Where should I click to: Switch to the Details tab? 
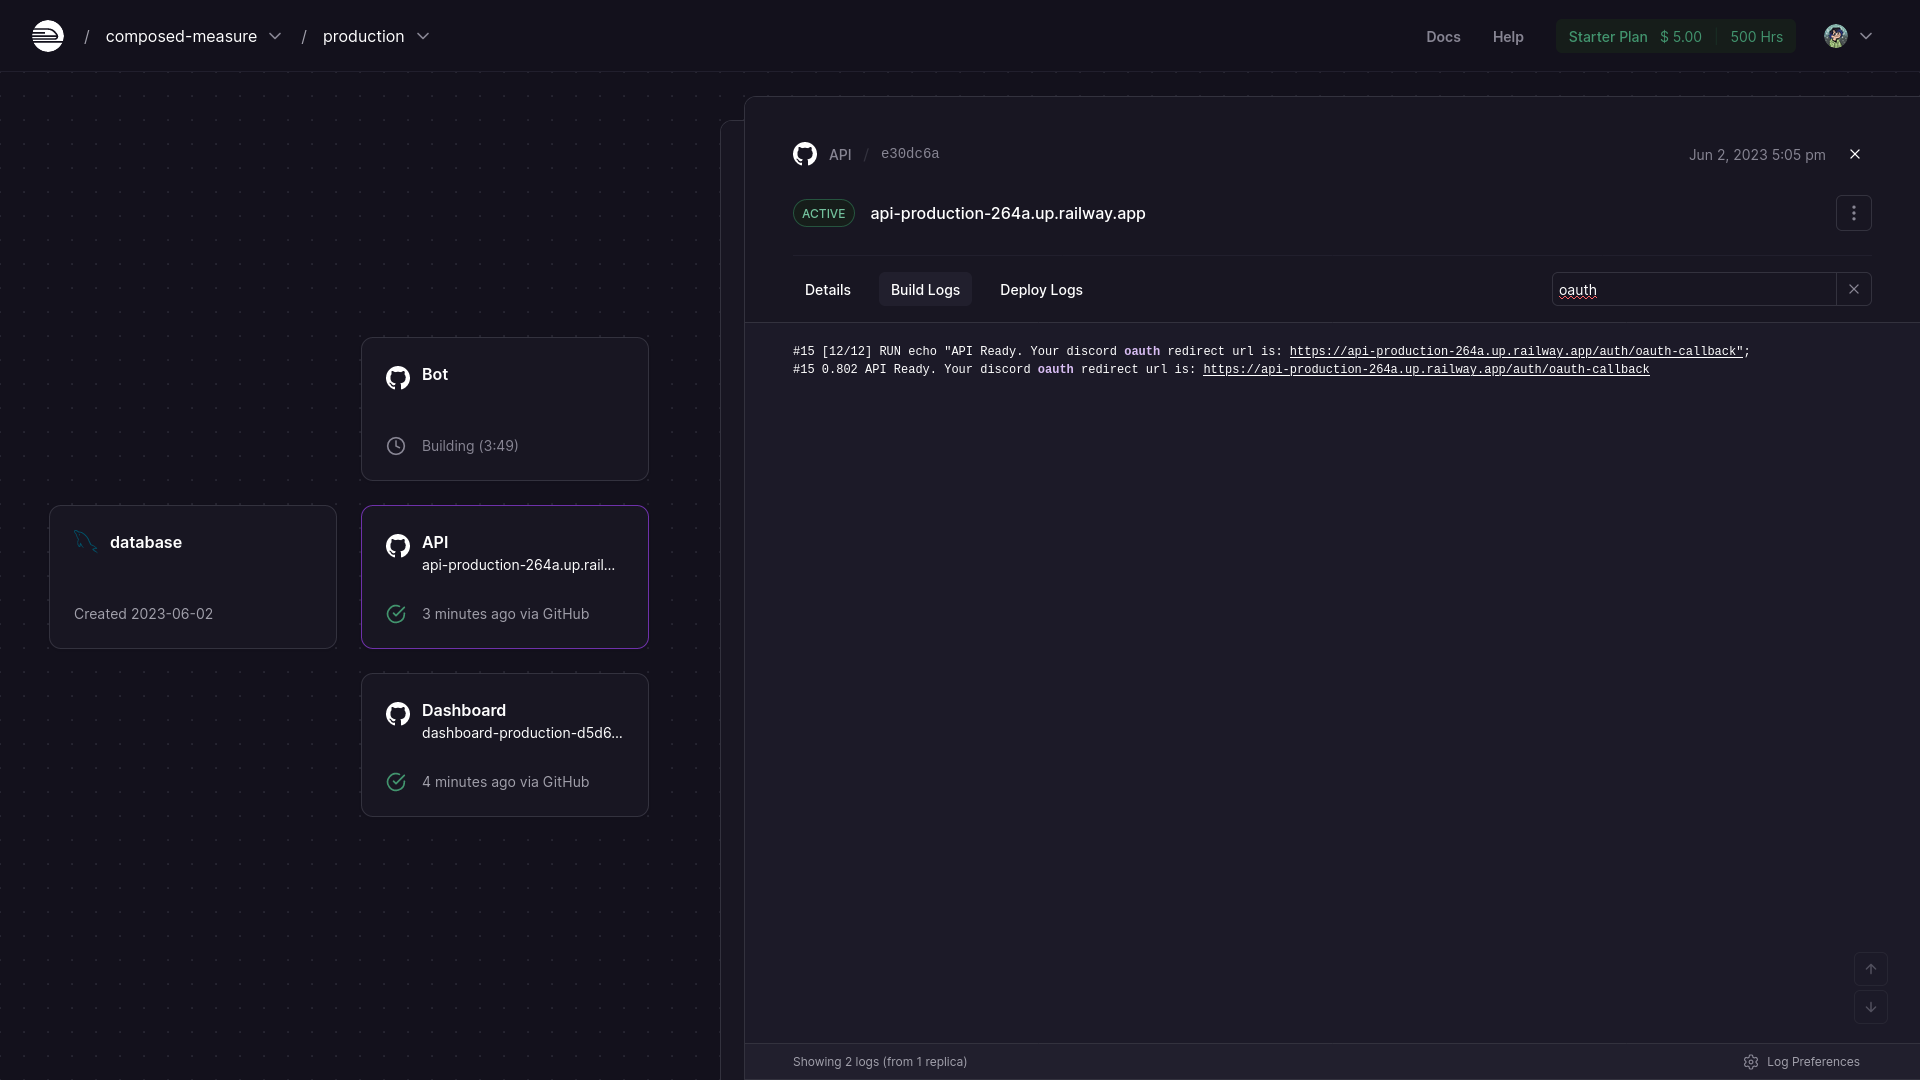tap(827, 290)
